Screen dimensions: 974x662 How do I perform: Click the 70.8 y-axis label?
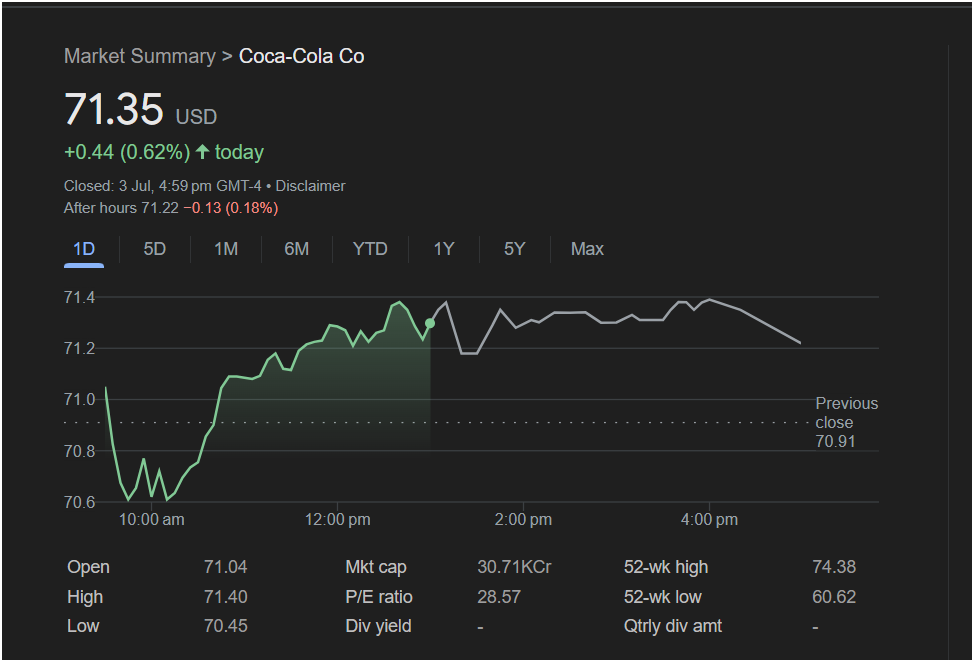(80, 451)
